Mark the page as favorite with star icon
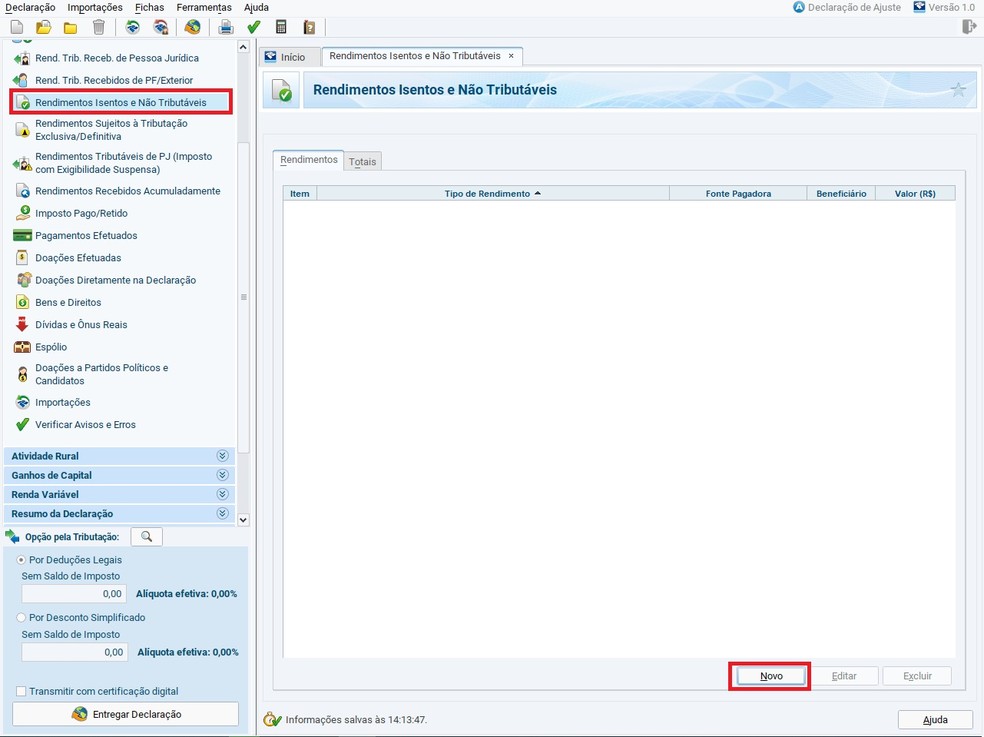 pos(958,90)
